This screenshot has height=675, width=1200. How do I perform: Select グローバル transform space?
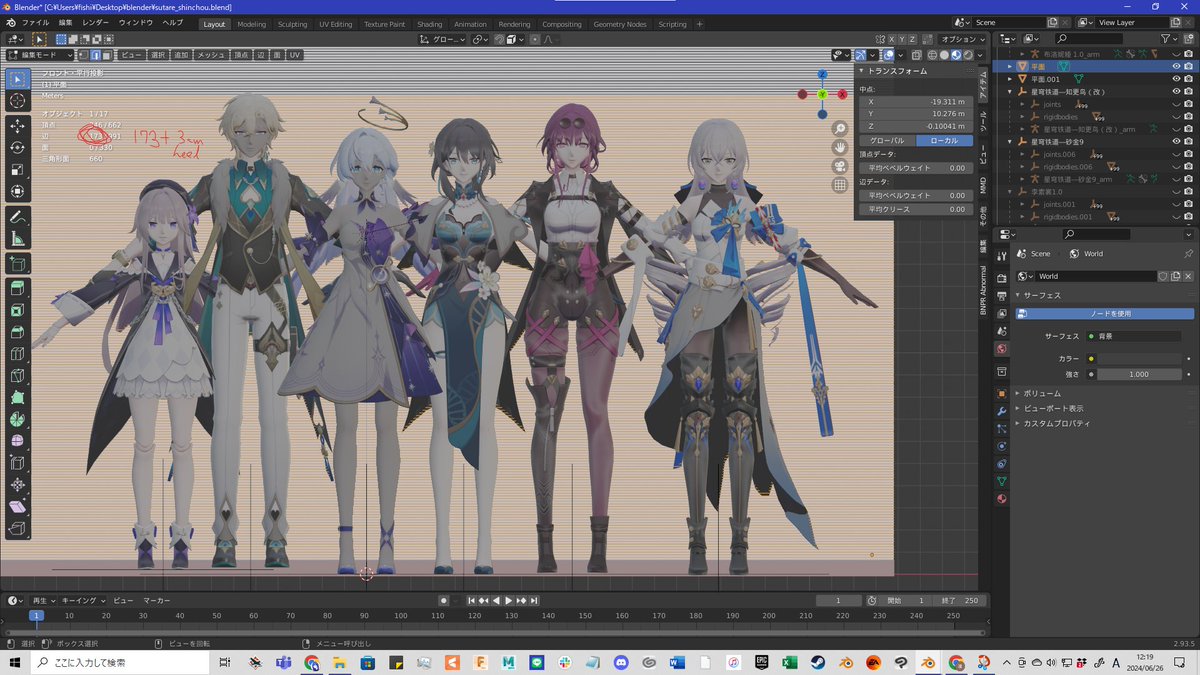(887, 141)
